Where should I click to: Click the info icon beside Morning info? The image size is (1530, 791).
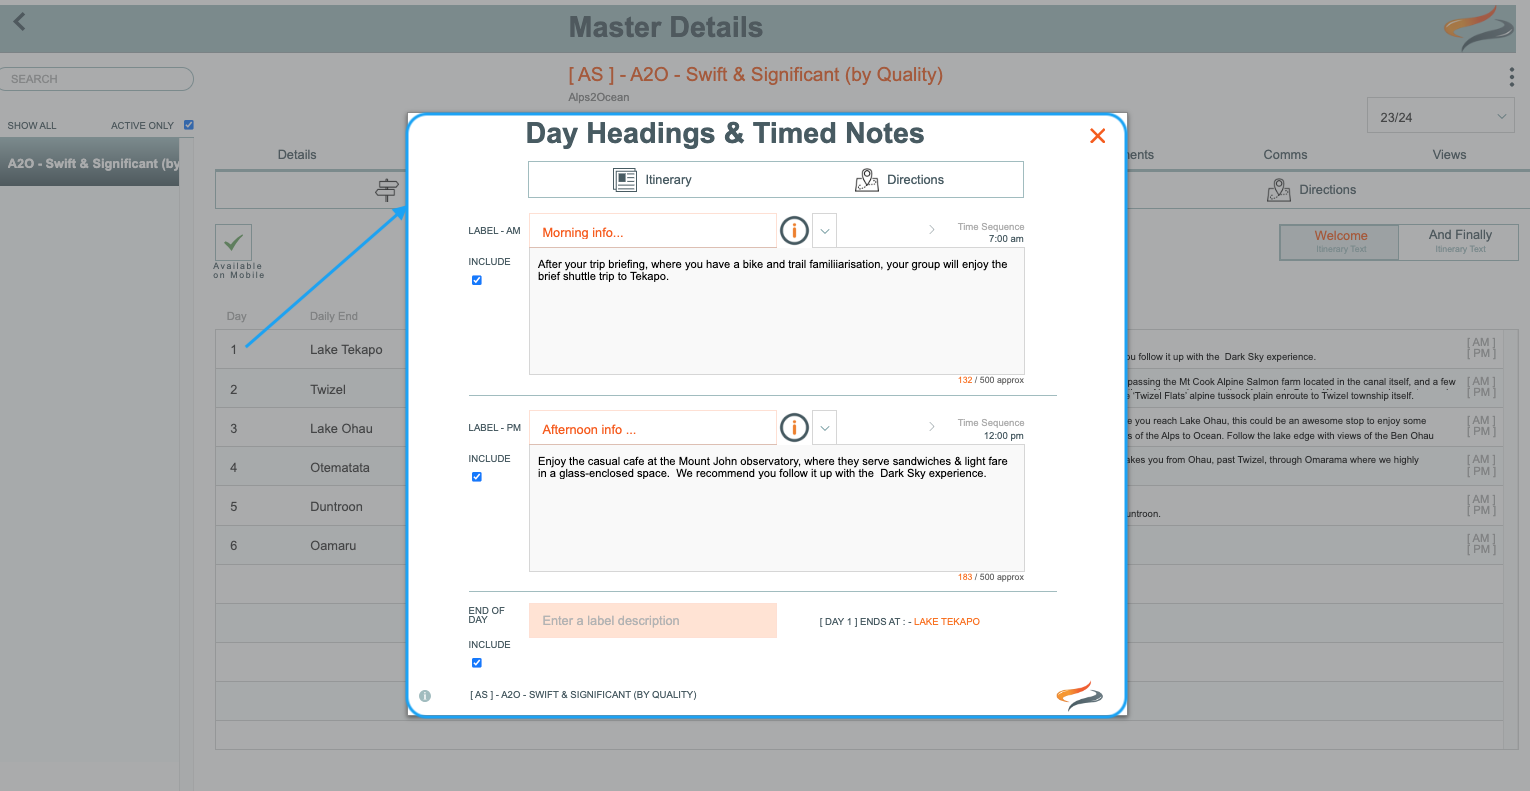pyautogui.click(x=794, y=231)
